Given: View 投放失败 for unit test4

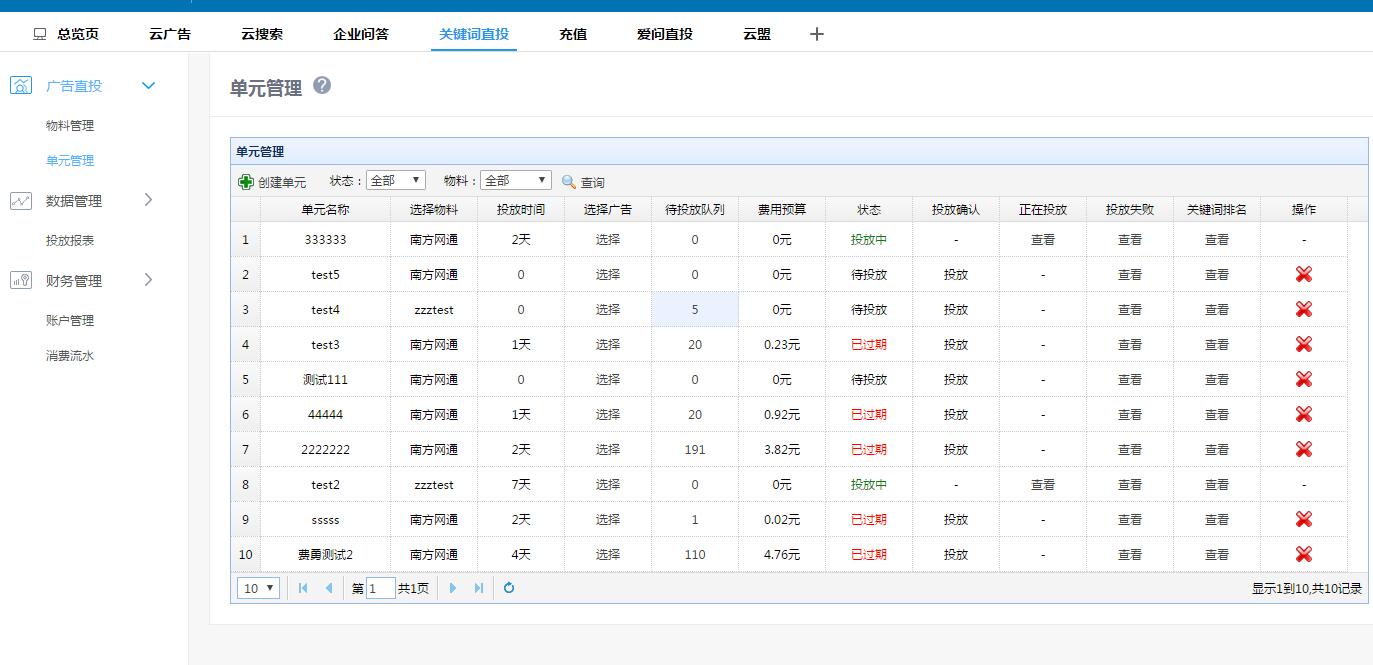Looking at the screenshot, I should tap(1130, 310).
